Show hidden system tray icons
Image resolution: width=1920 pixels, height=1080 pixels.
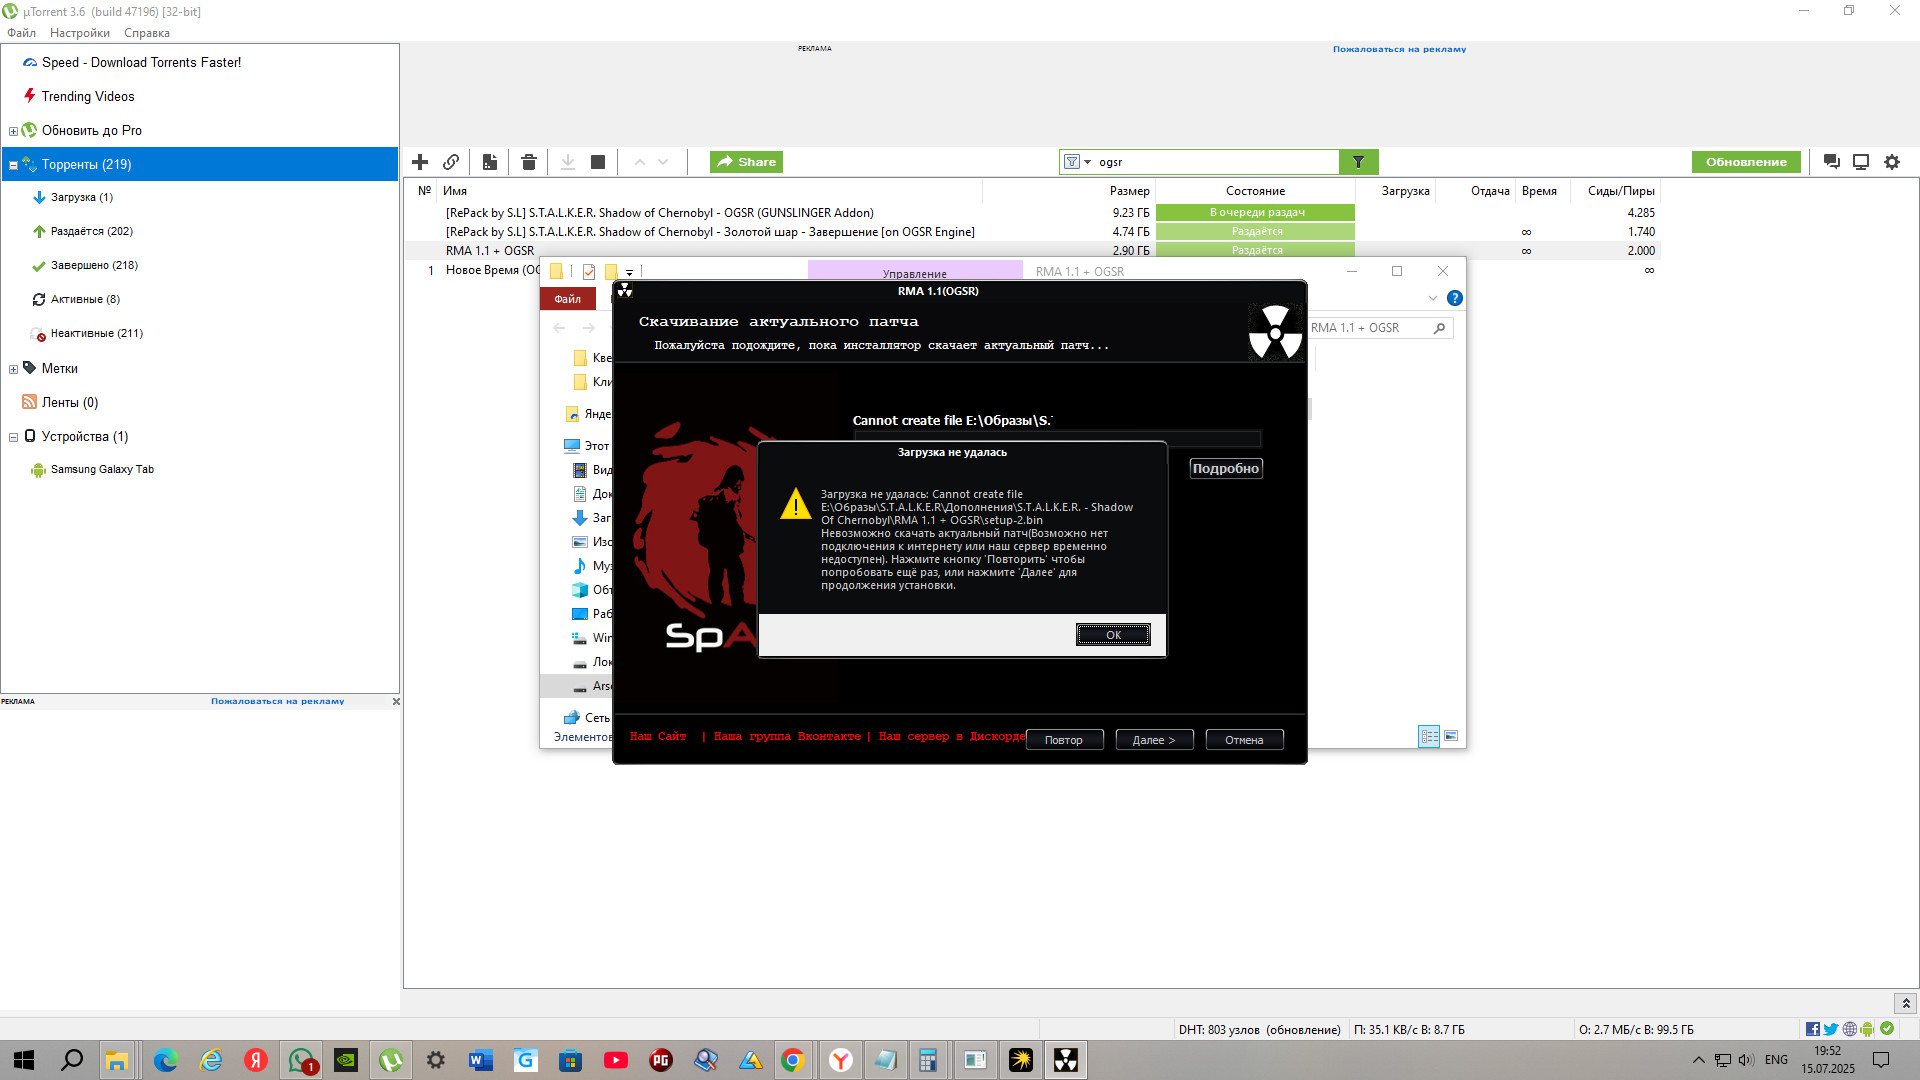1698,1060
